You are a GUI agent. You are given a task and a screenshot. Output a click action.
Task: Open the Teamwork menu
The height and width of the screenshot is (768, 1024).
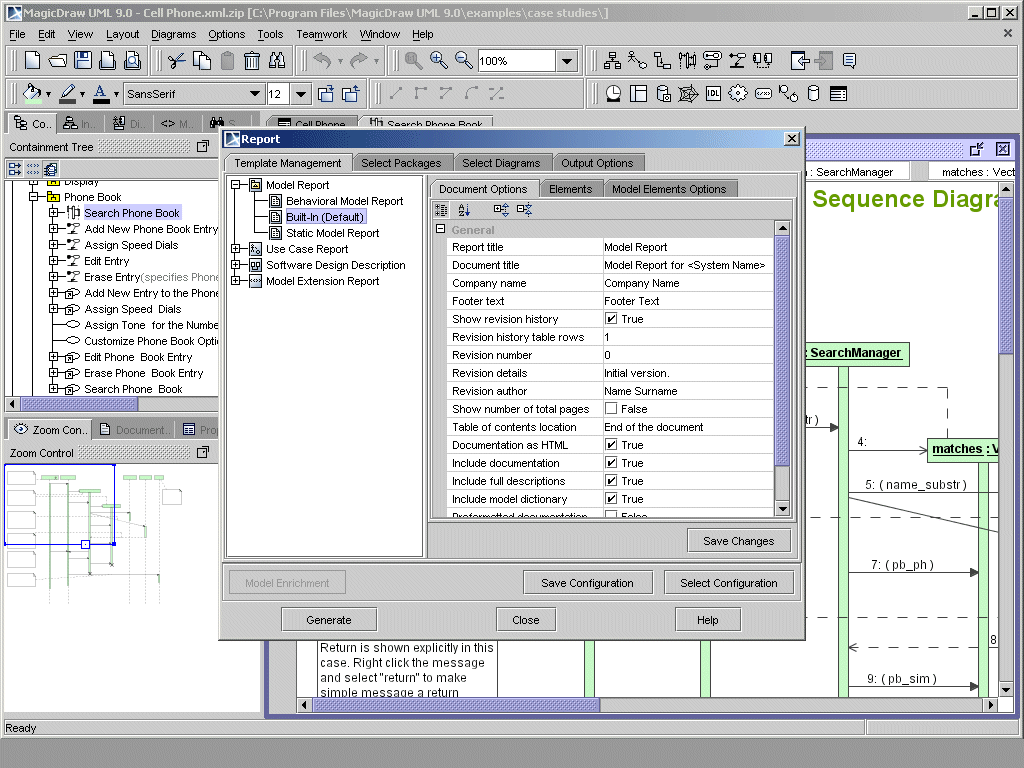322,35
